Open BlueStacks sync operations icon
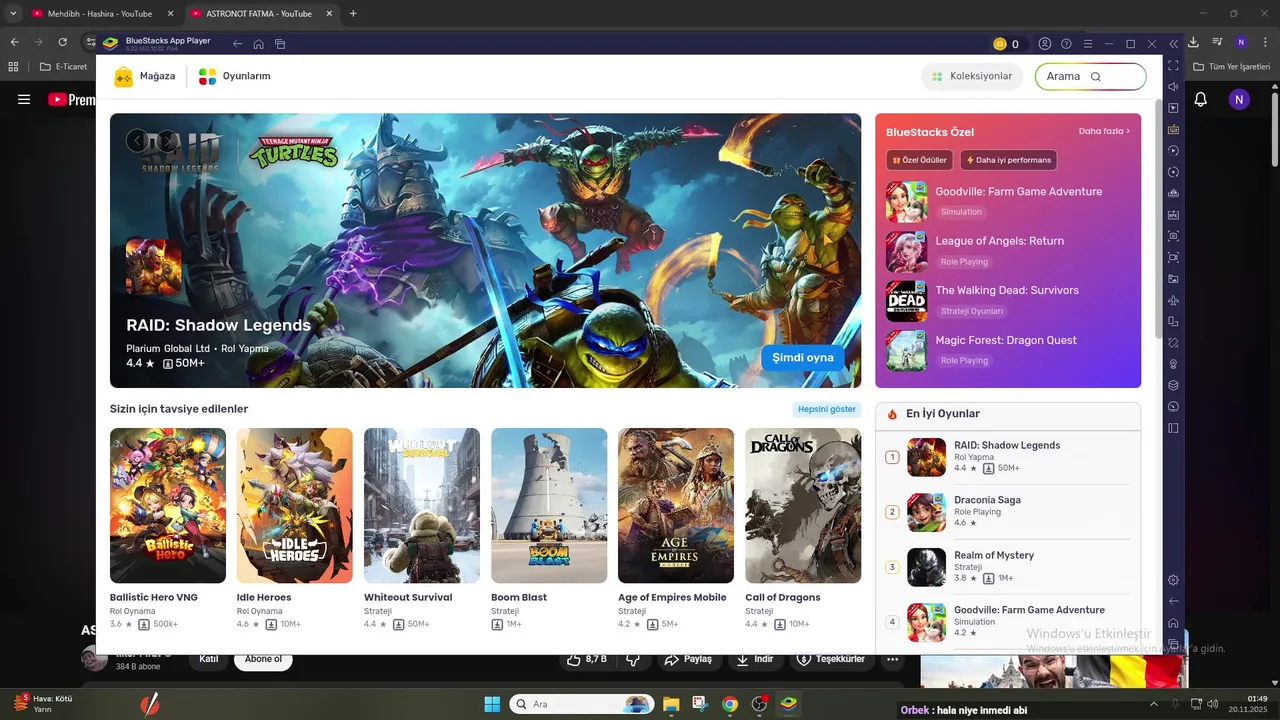The height and width of the screenshot is (720, 1280). coord(1173,172)
